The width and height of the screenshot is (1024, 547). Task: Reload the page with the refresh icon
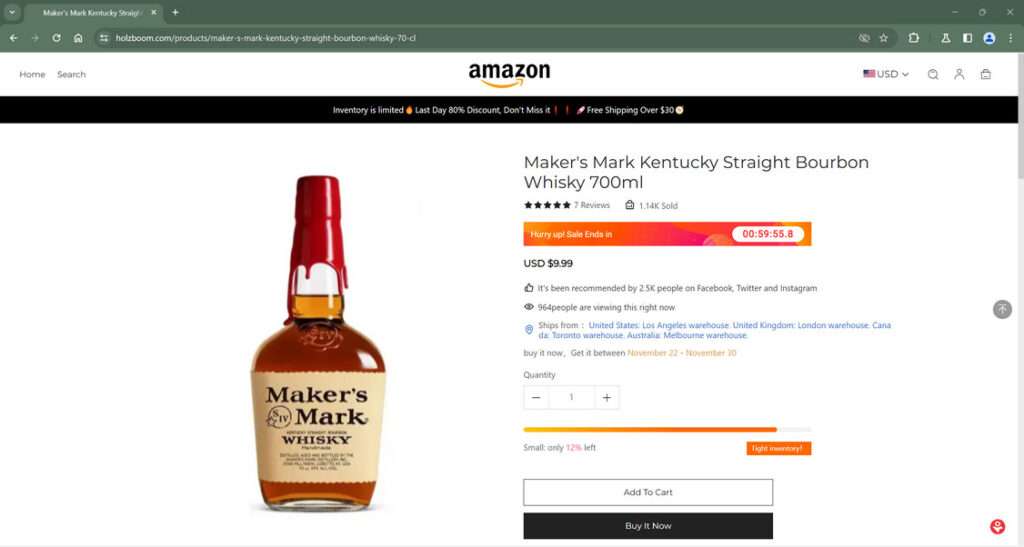coord(56,38)
